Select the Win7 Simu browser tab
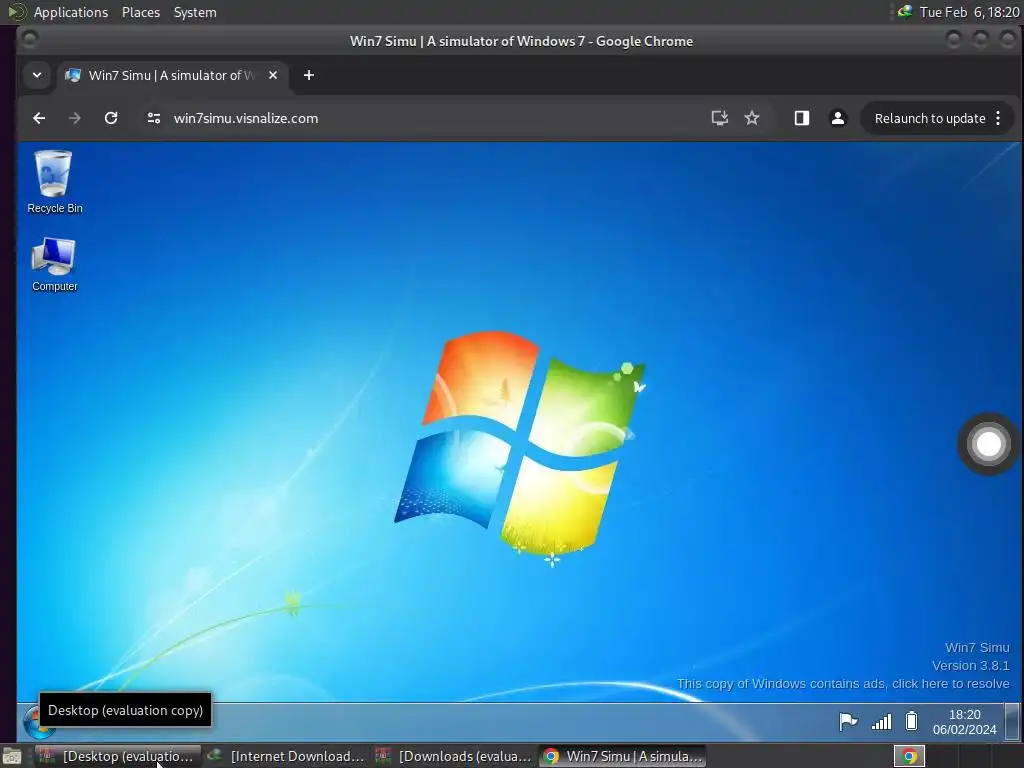1024x768 pixels. 172,75
